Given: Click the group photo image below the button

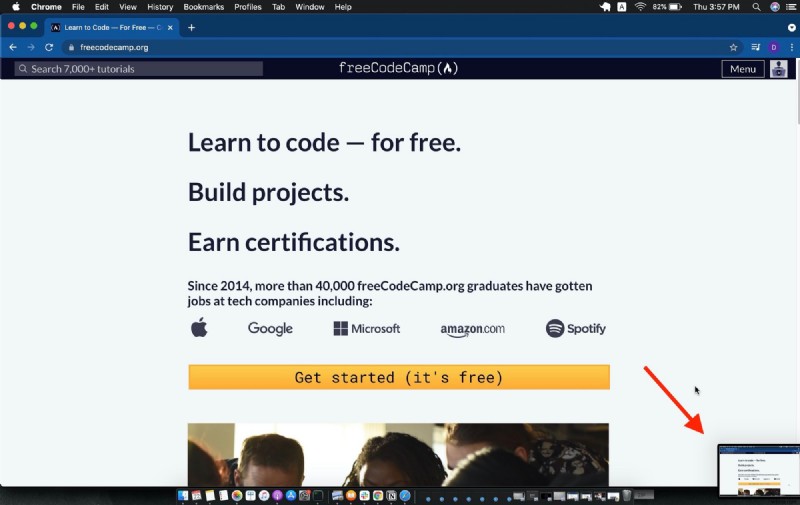Looking at the screenshot, I should click(398, 454).
